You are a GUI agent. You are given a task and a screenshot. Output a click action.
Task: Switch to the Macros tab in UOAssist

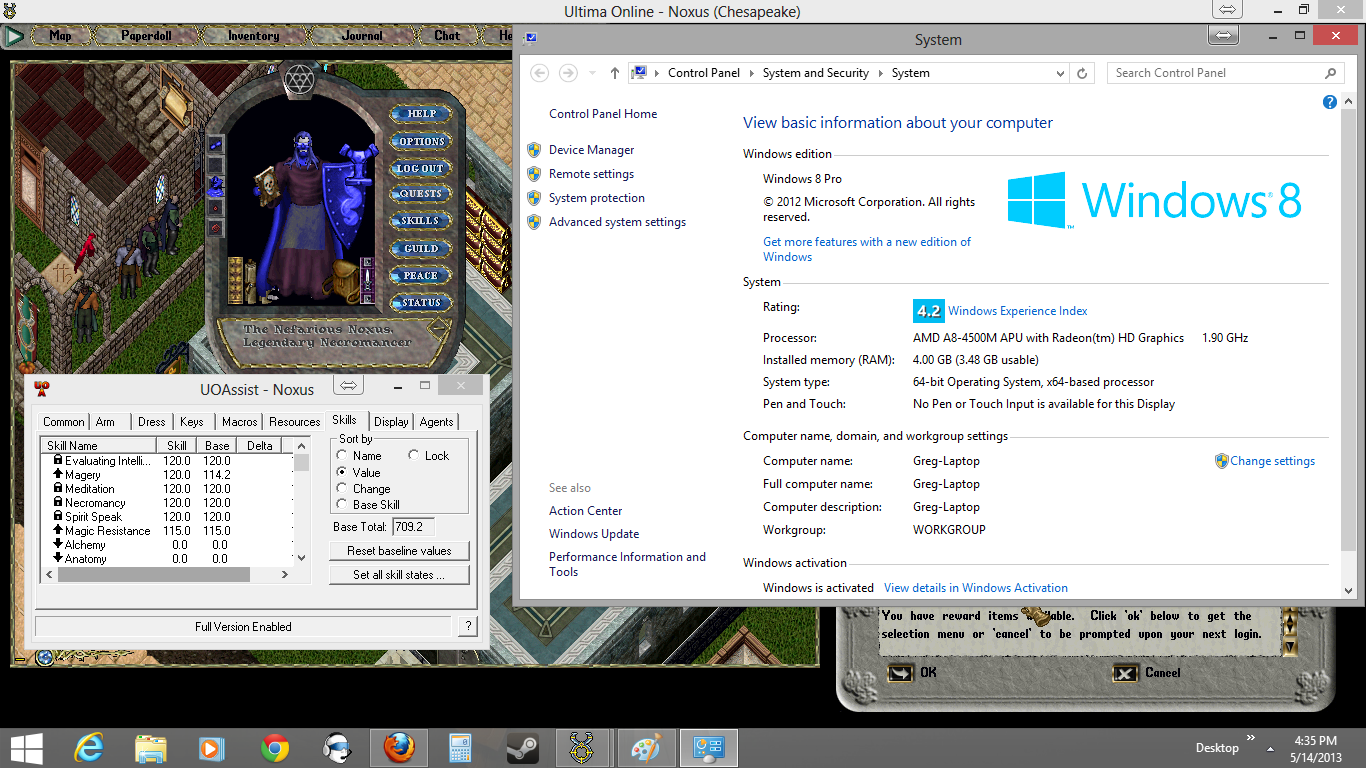[240, 422]
